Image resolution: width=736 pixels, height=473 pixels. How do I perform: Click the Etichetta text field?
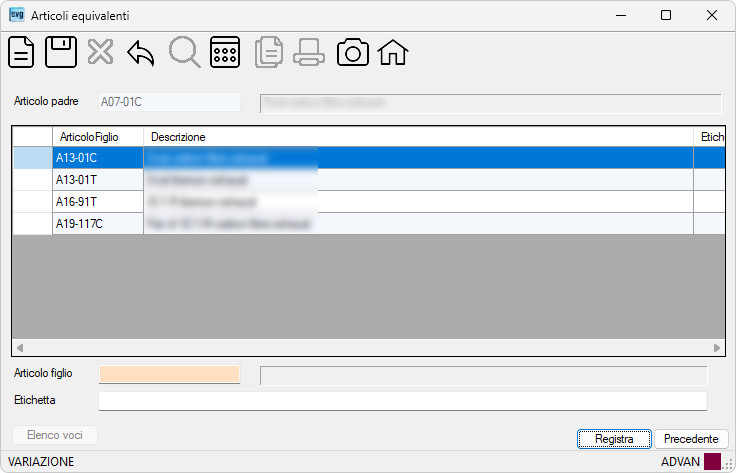coord(403,401)
